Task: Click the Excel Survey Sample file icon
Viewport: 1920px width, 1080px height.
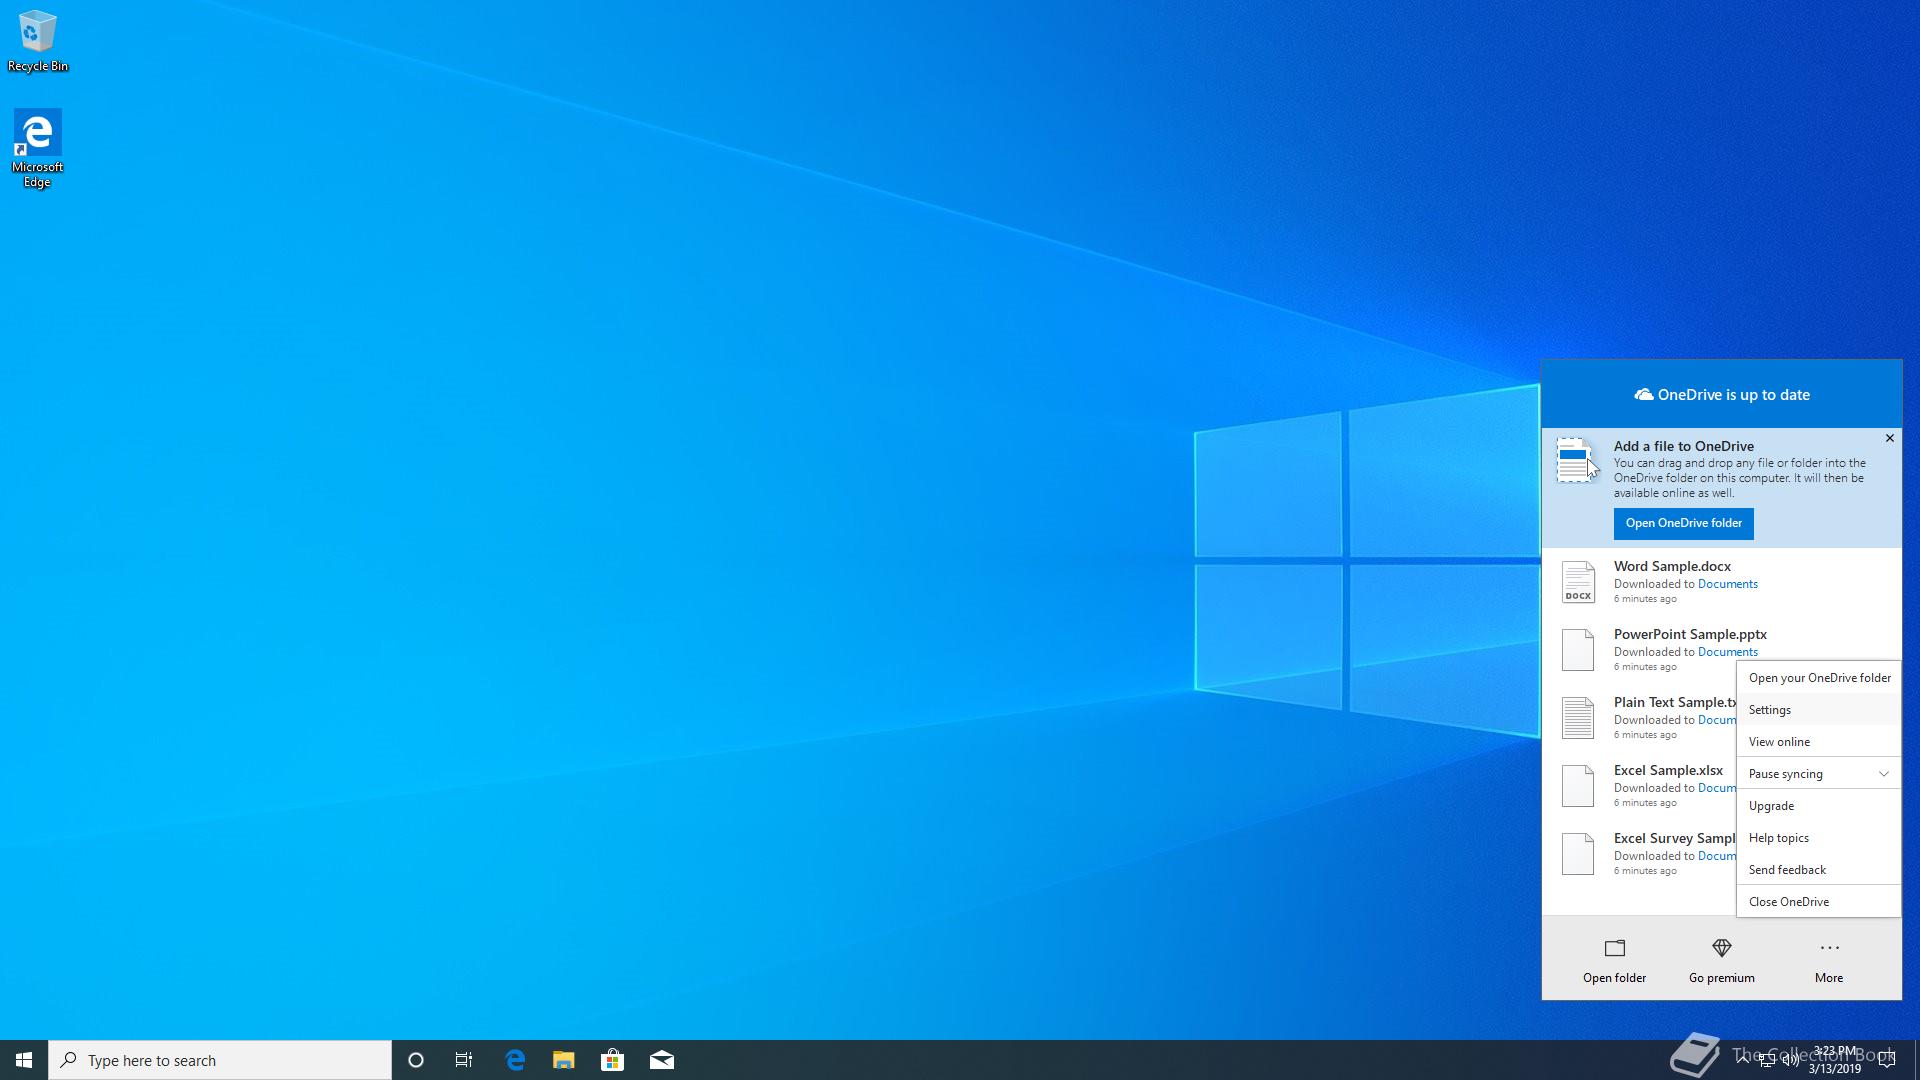Action: pos(1578,854)
